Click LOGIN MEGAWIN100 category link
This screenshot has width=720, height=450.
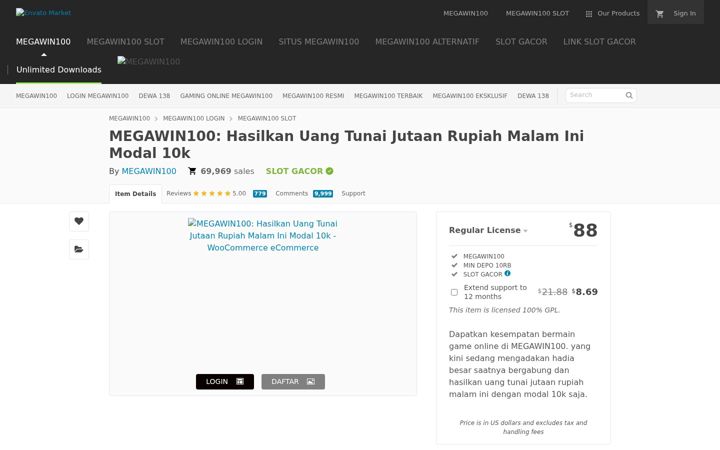97,96
